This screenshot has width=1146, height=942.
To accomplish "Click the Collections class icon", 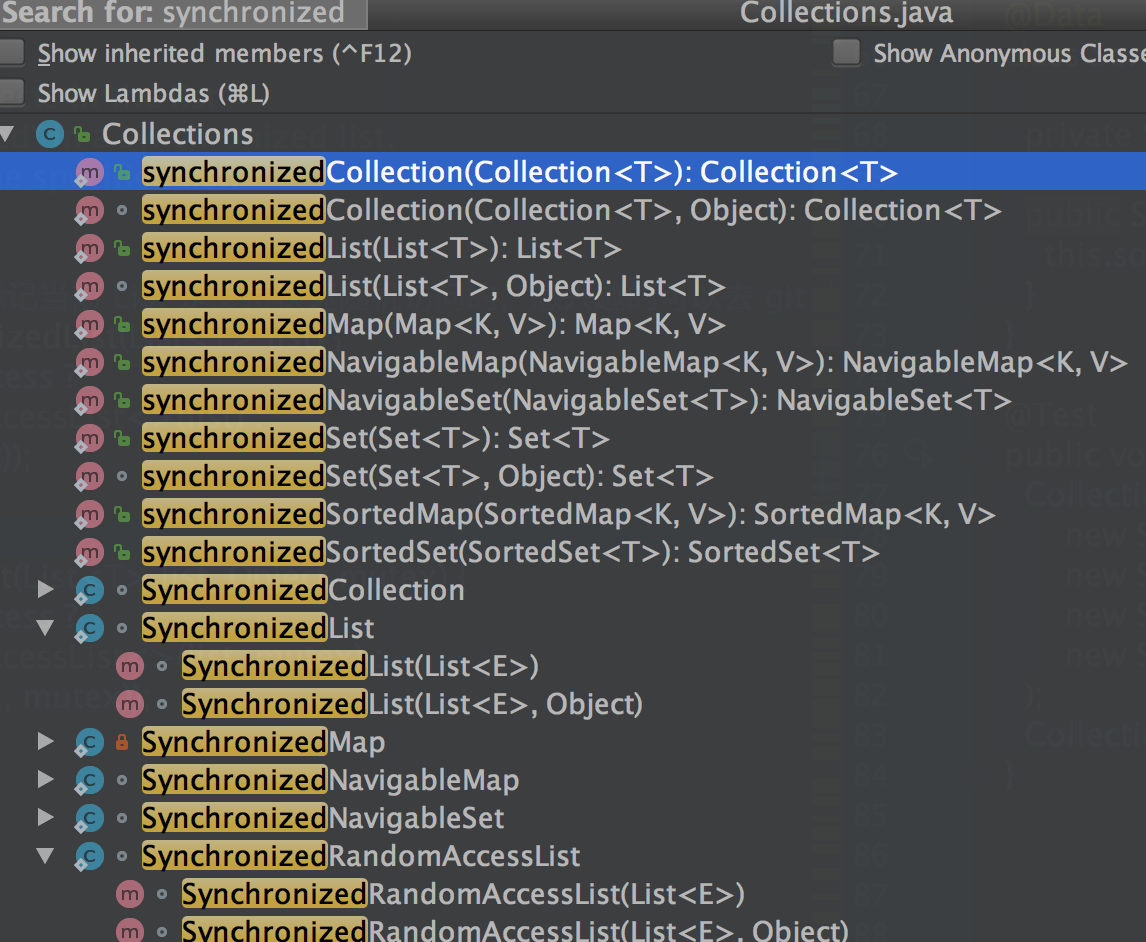I will click(49, 134).
